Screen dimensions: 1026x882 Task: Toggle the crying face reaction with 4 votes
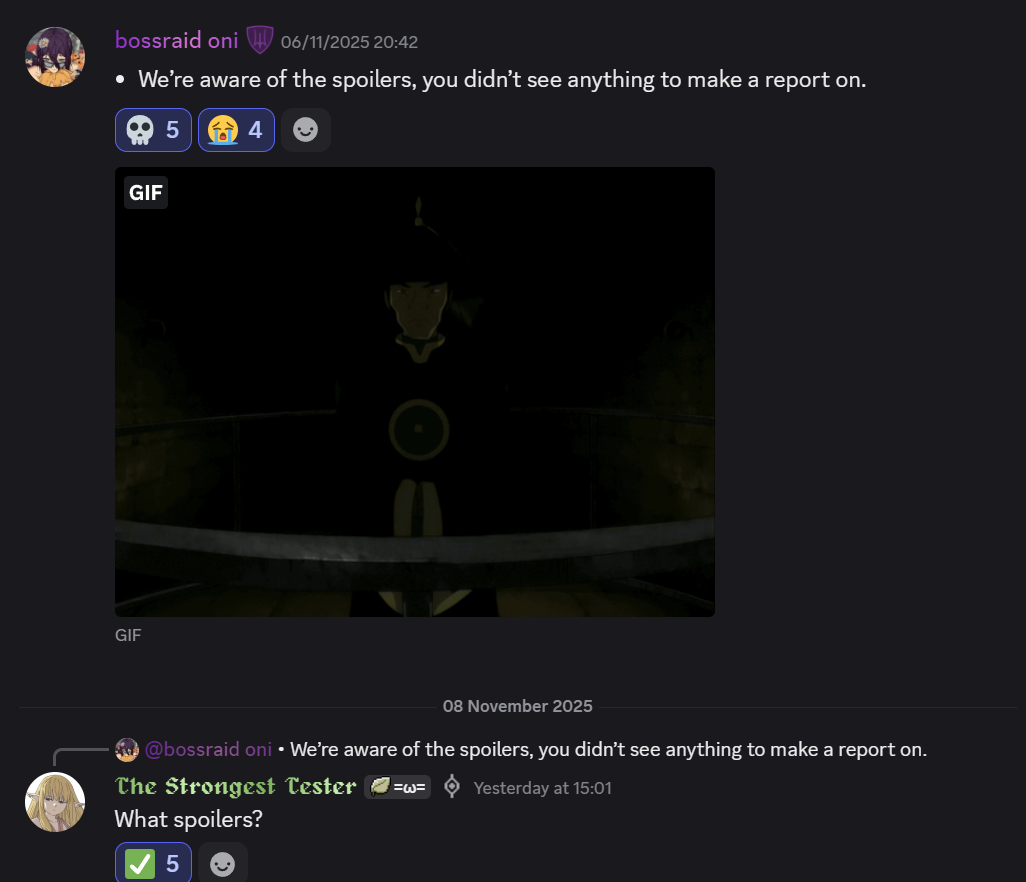click(x=236, y=130)
